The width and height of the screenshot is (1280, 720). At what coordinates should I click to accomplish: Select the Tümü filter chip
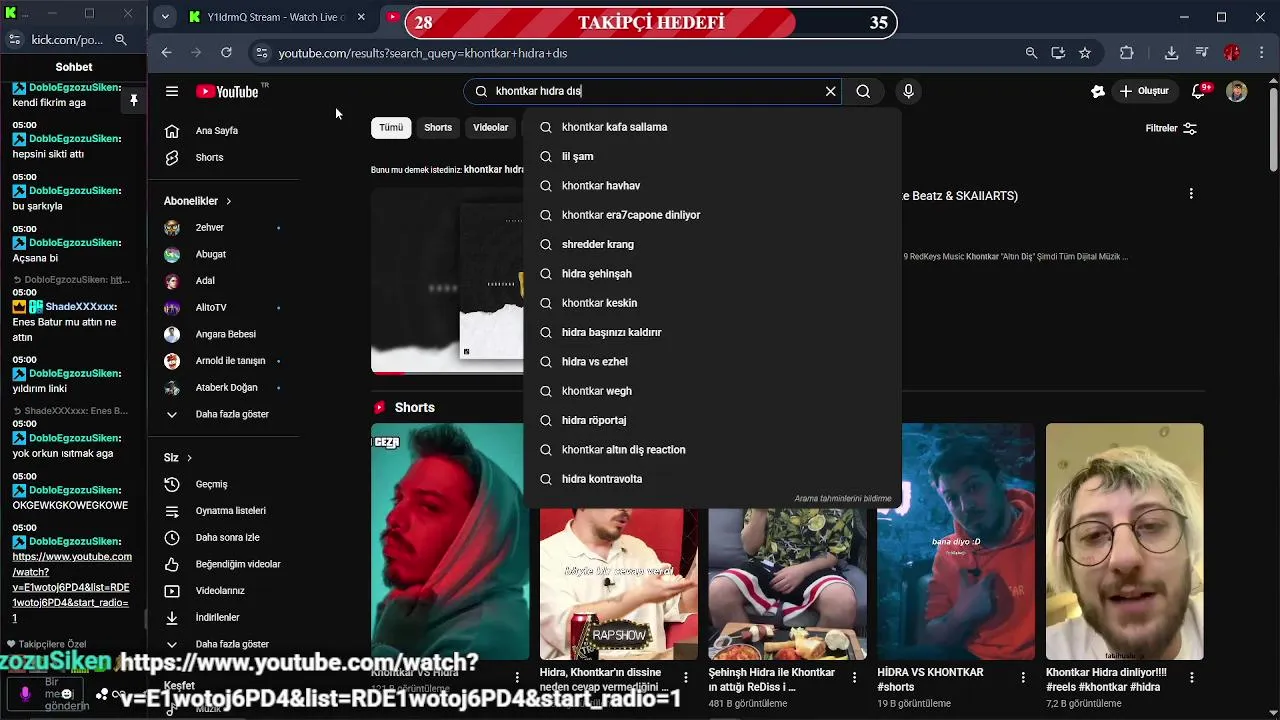pyautogui.click(x=391, y=127)
